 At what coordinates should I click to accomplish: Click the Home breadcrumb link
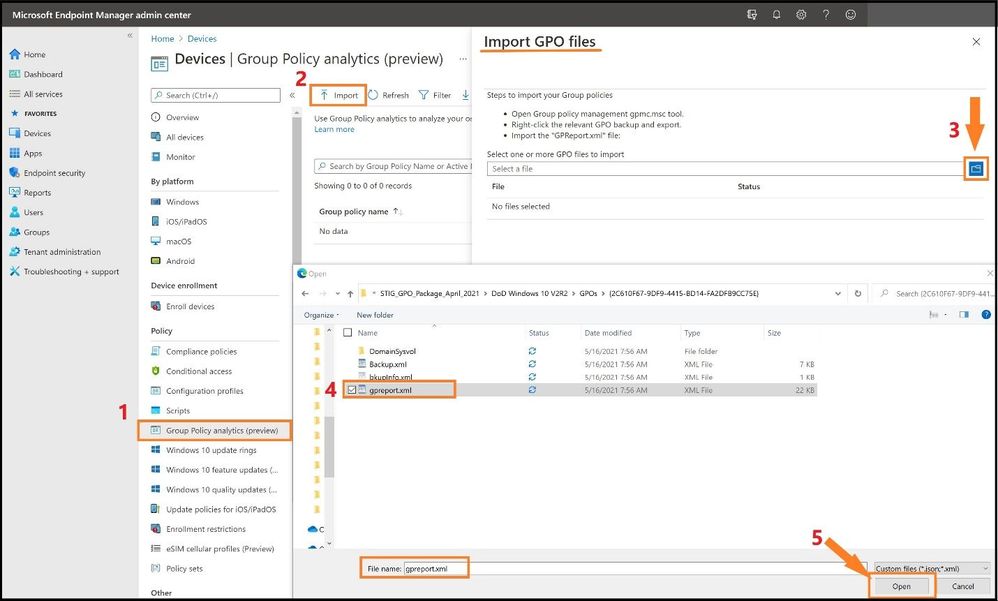[x=162, y=39]
